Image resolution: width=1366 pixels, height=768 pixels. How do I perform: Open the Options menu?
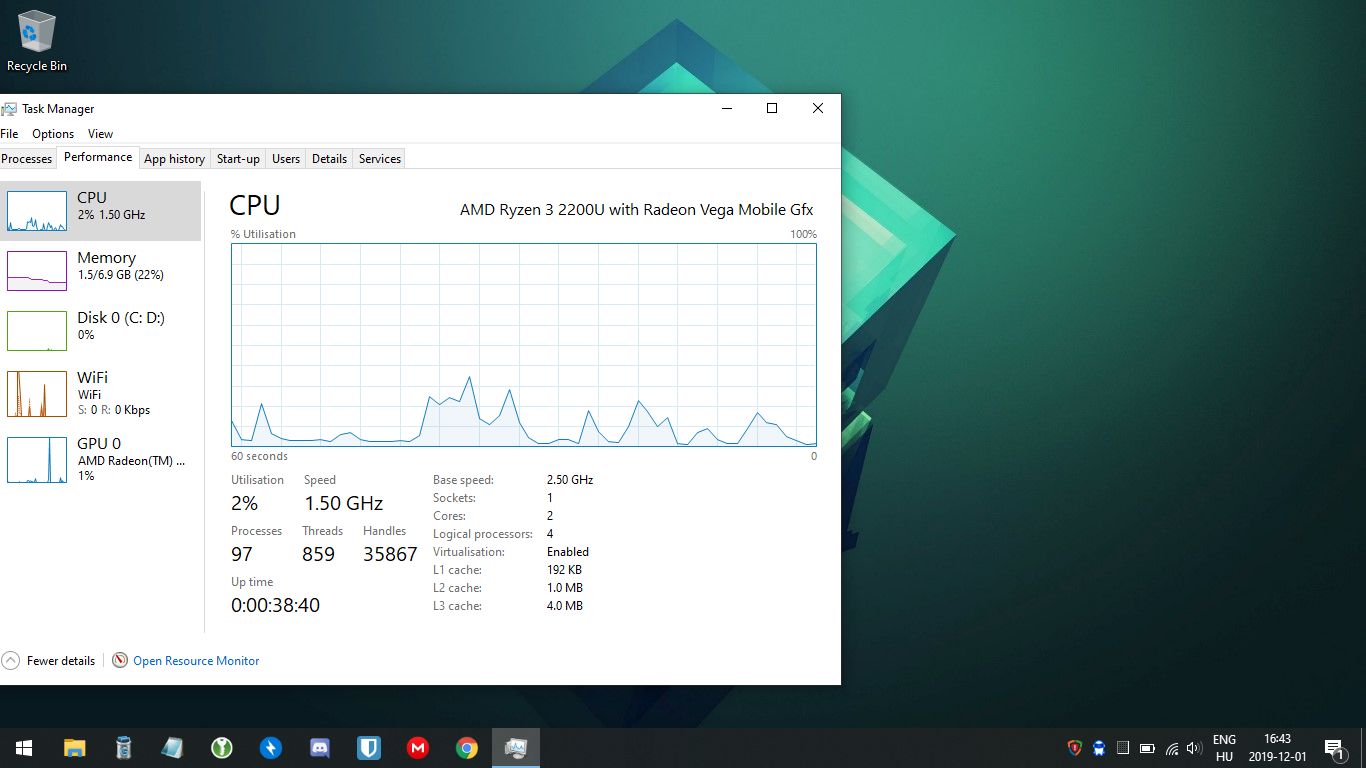(53, 134)
